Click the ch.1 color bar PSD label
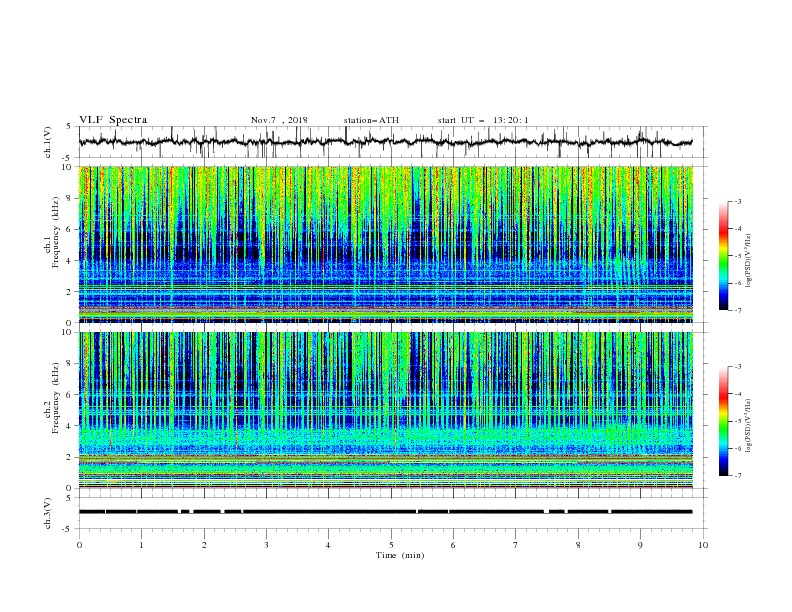Image resolution: width=792 pixels, height=612 pixels. [x=749, y=261]
